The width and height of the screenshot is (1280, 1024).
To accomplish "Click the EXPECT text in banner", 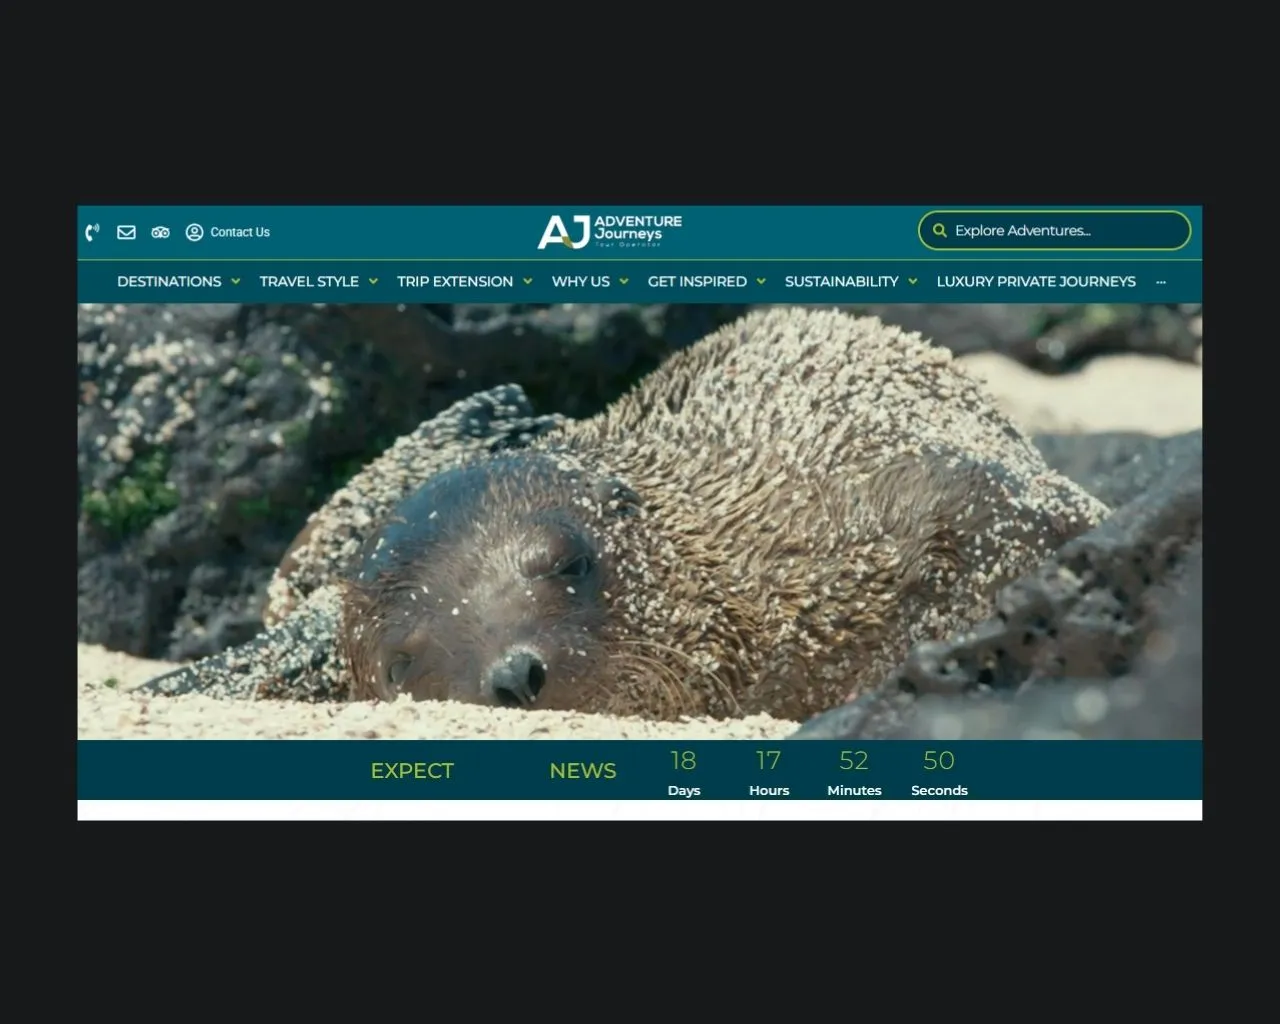I will click(x=412, y=771).
